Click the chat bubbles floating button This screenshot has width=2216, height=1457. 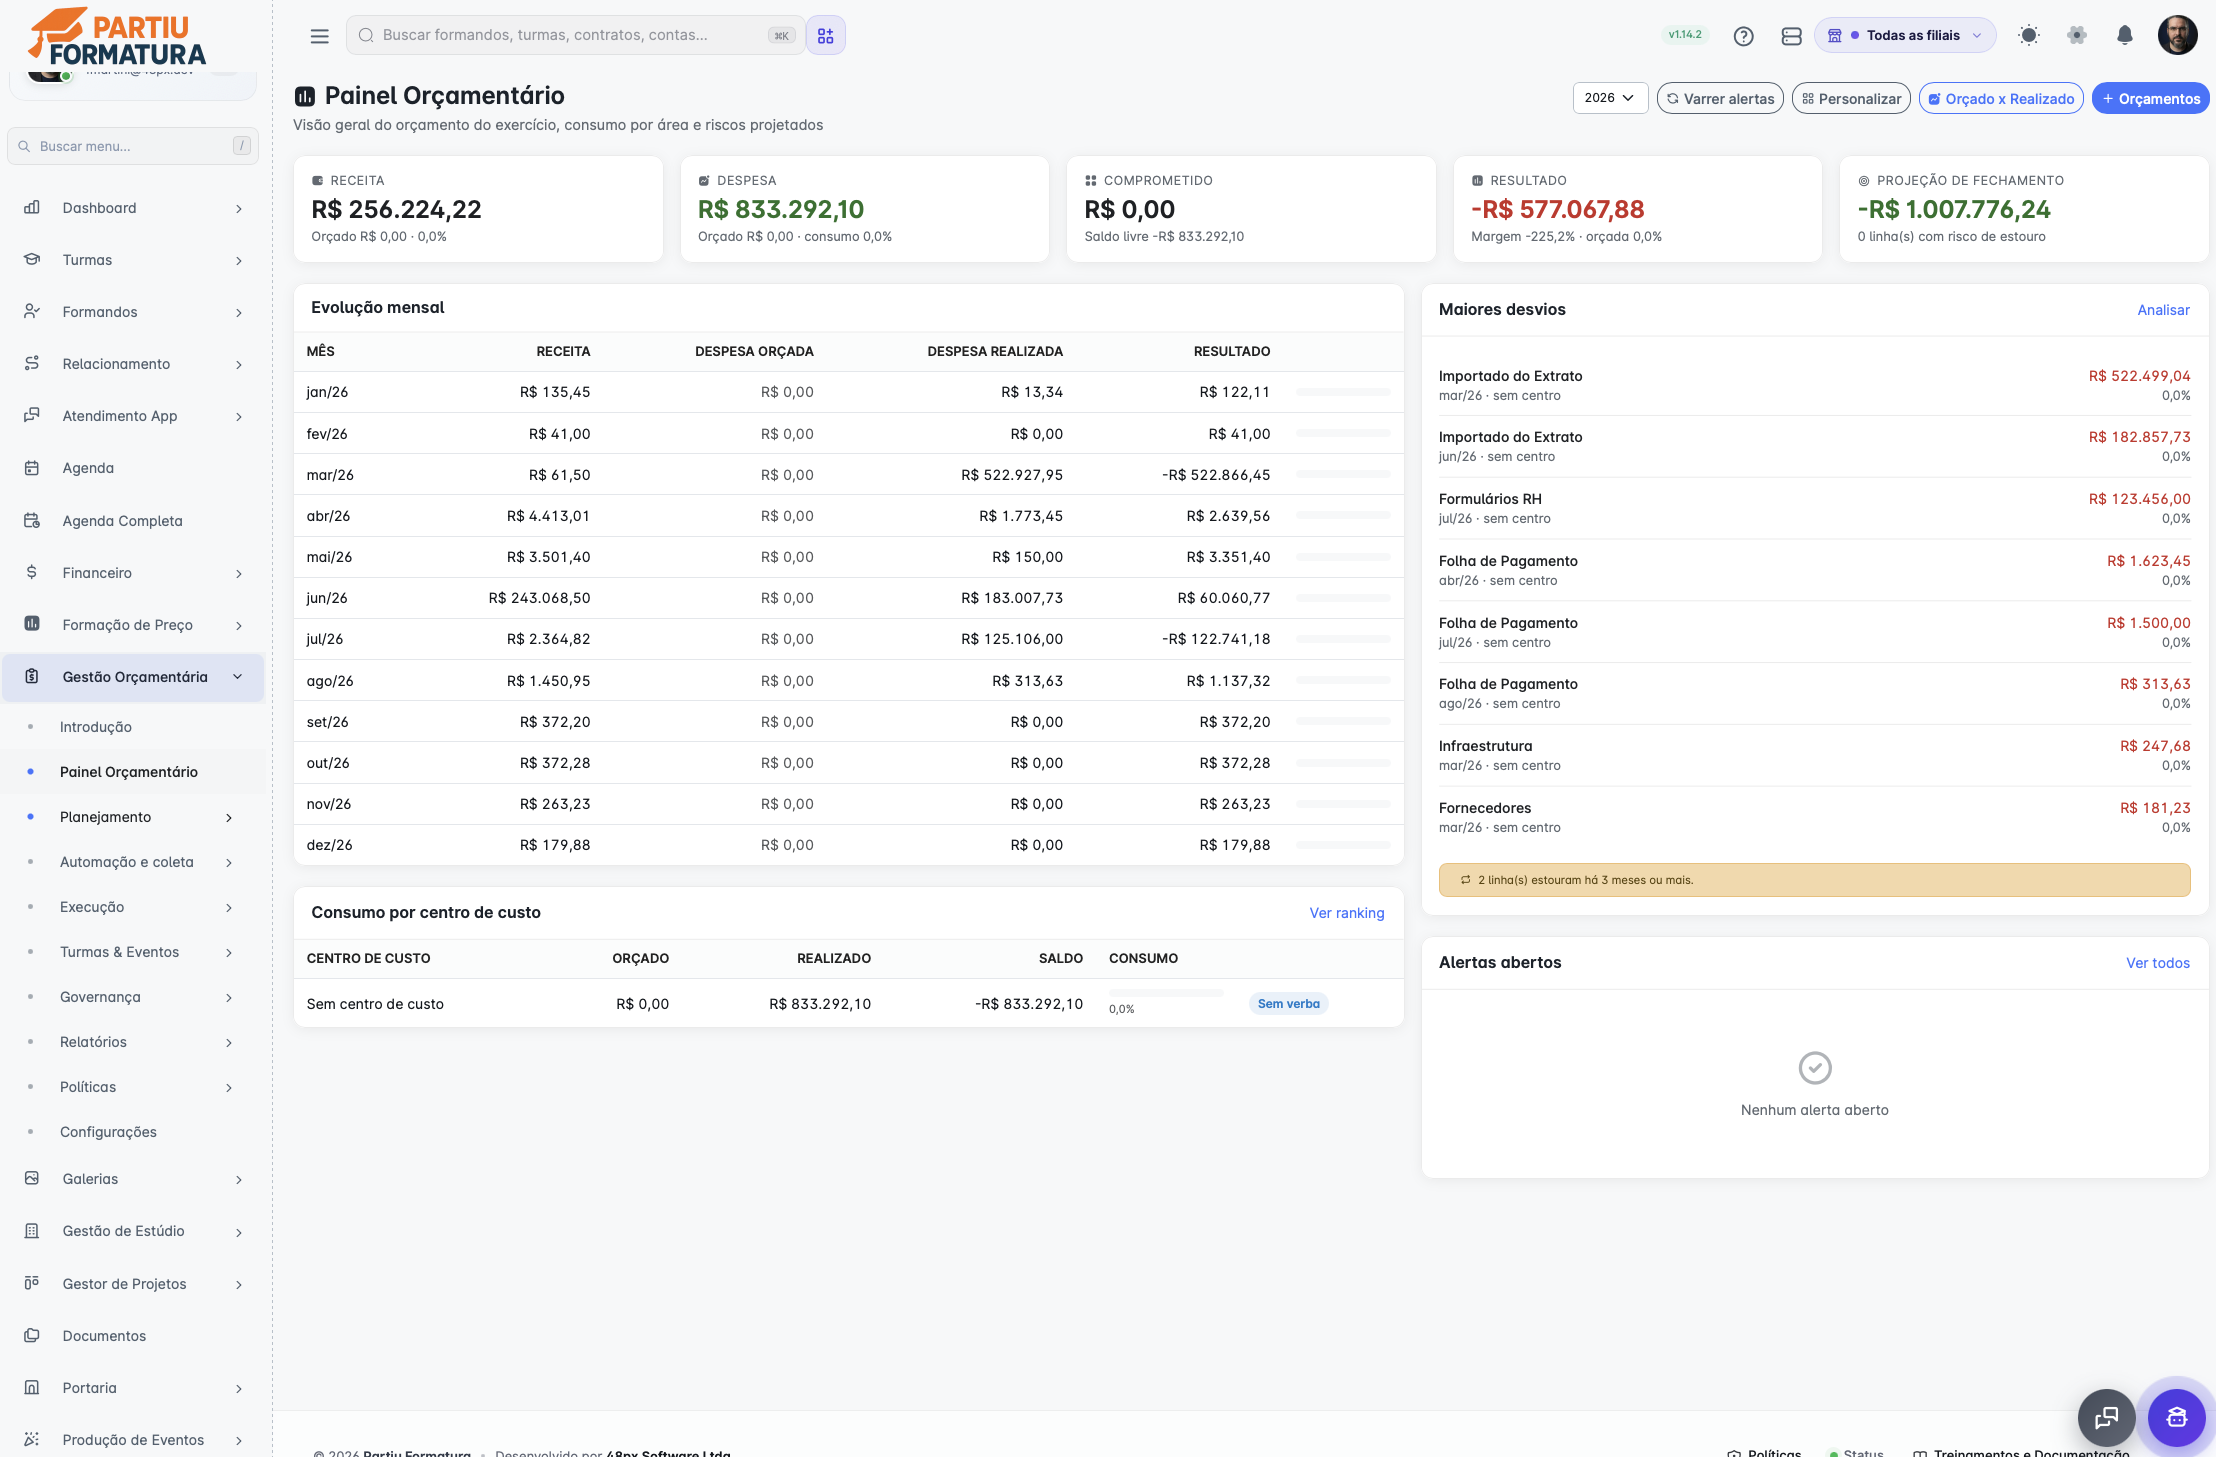(2106, 1417)
